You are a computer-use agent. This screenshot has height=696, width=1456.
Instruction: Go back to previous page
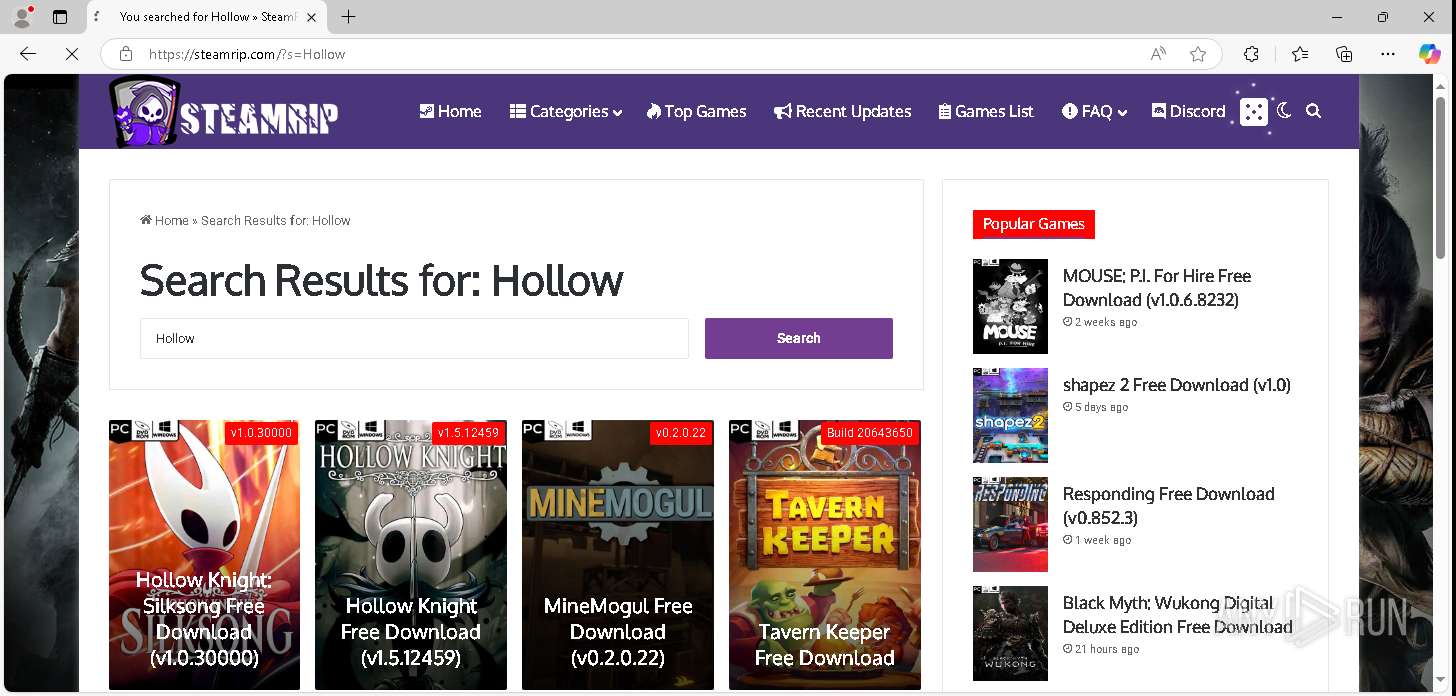coord(28,54)
